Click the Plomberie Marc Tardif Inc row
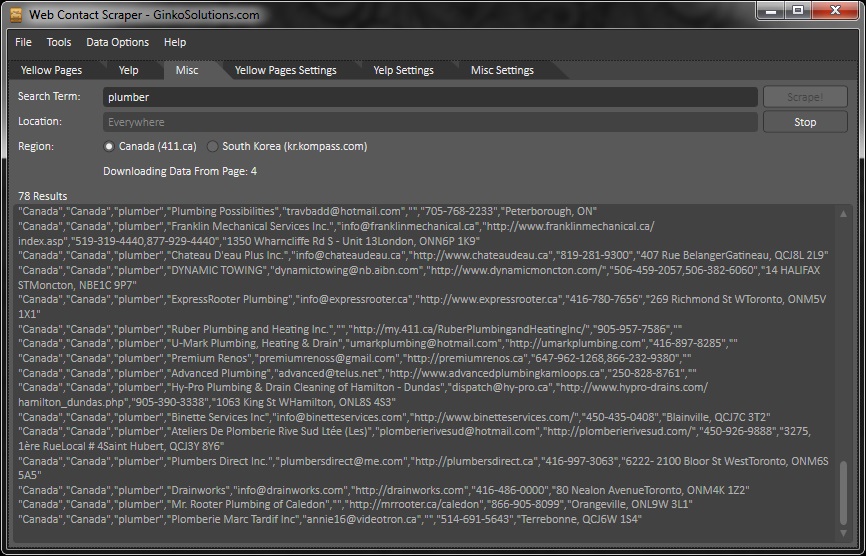This screenshot has height=556, width=866. coord(330,519)
